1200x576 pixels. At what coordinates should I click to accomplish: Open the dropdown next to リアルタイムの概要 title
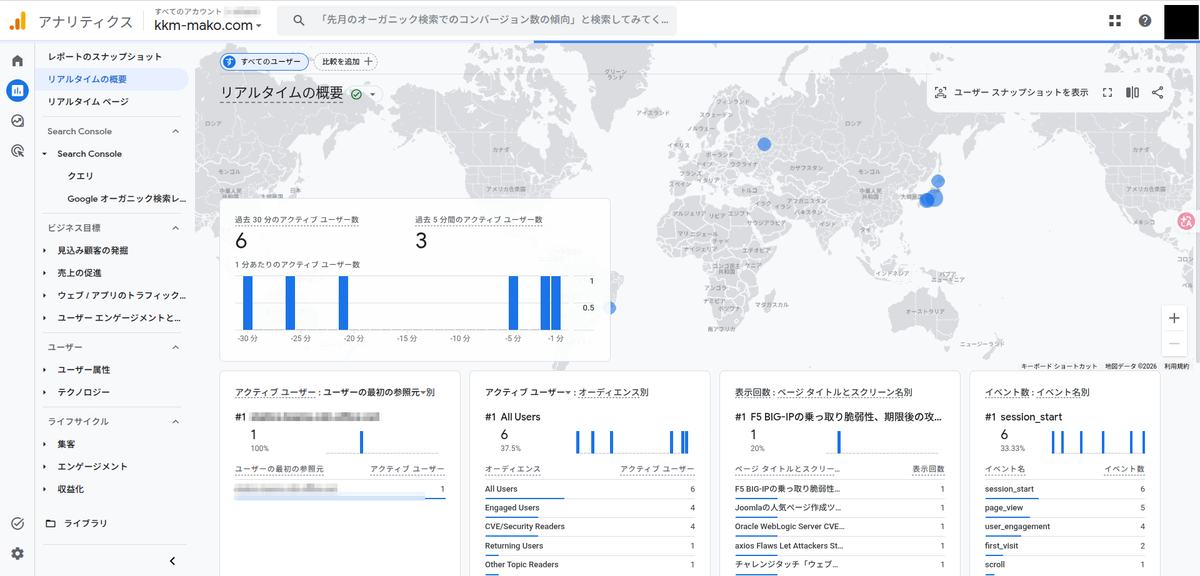[x=373, y=94]
